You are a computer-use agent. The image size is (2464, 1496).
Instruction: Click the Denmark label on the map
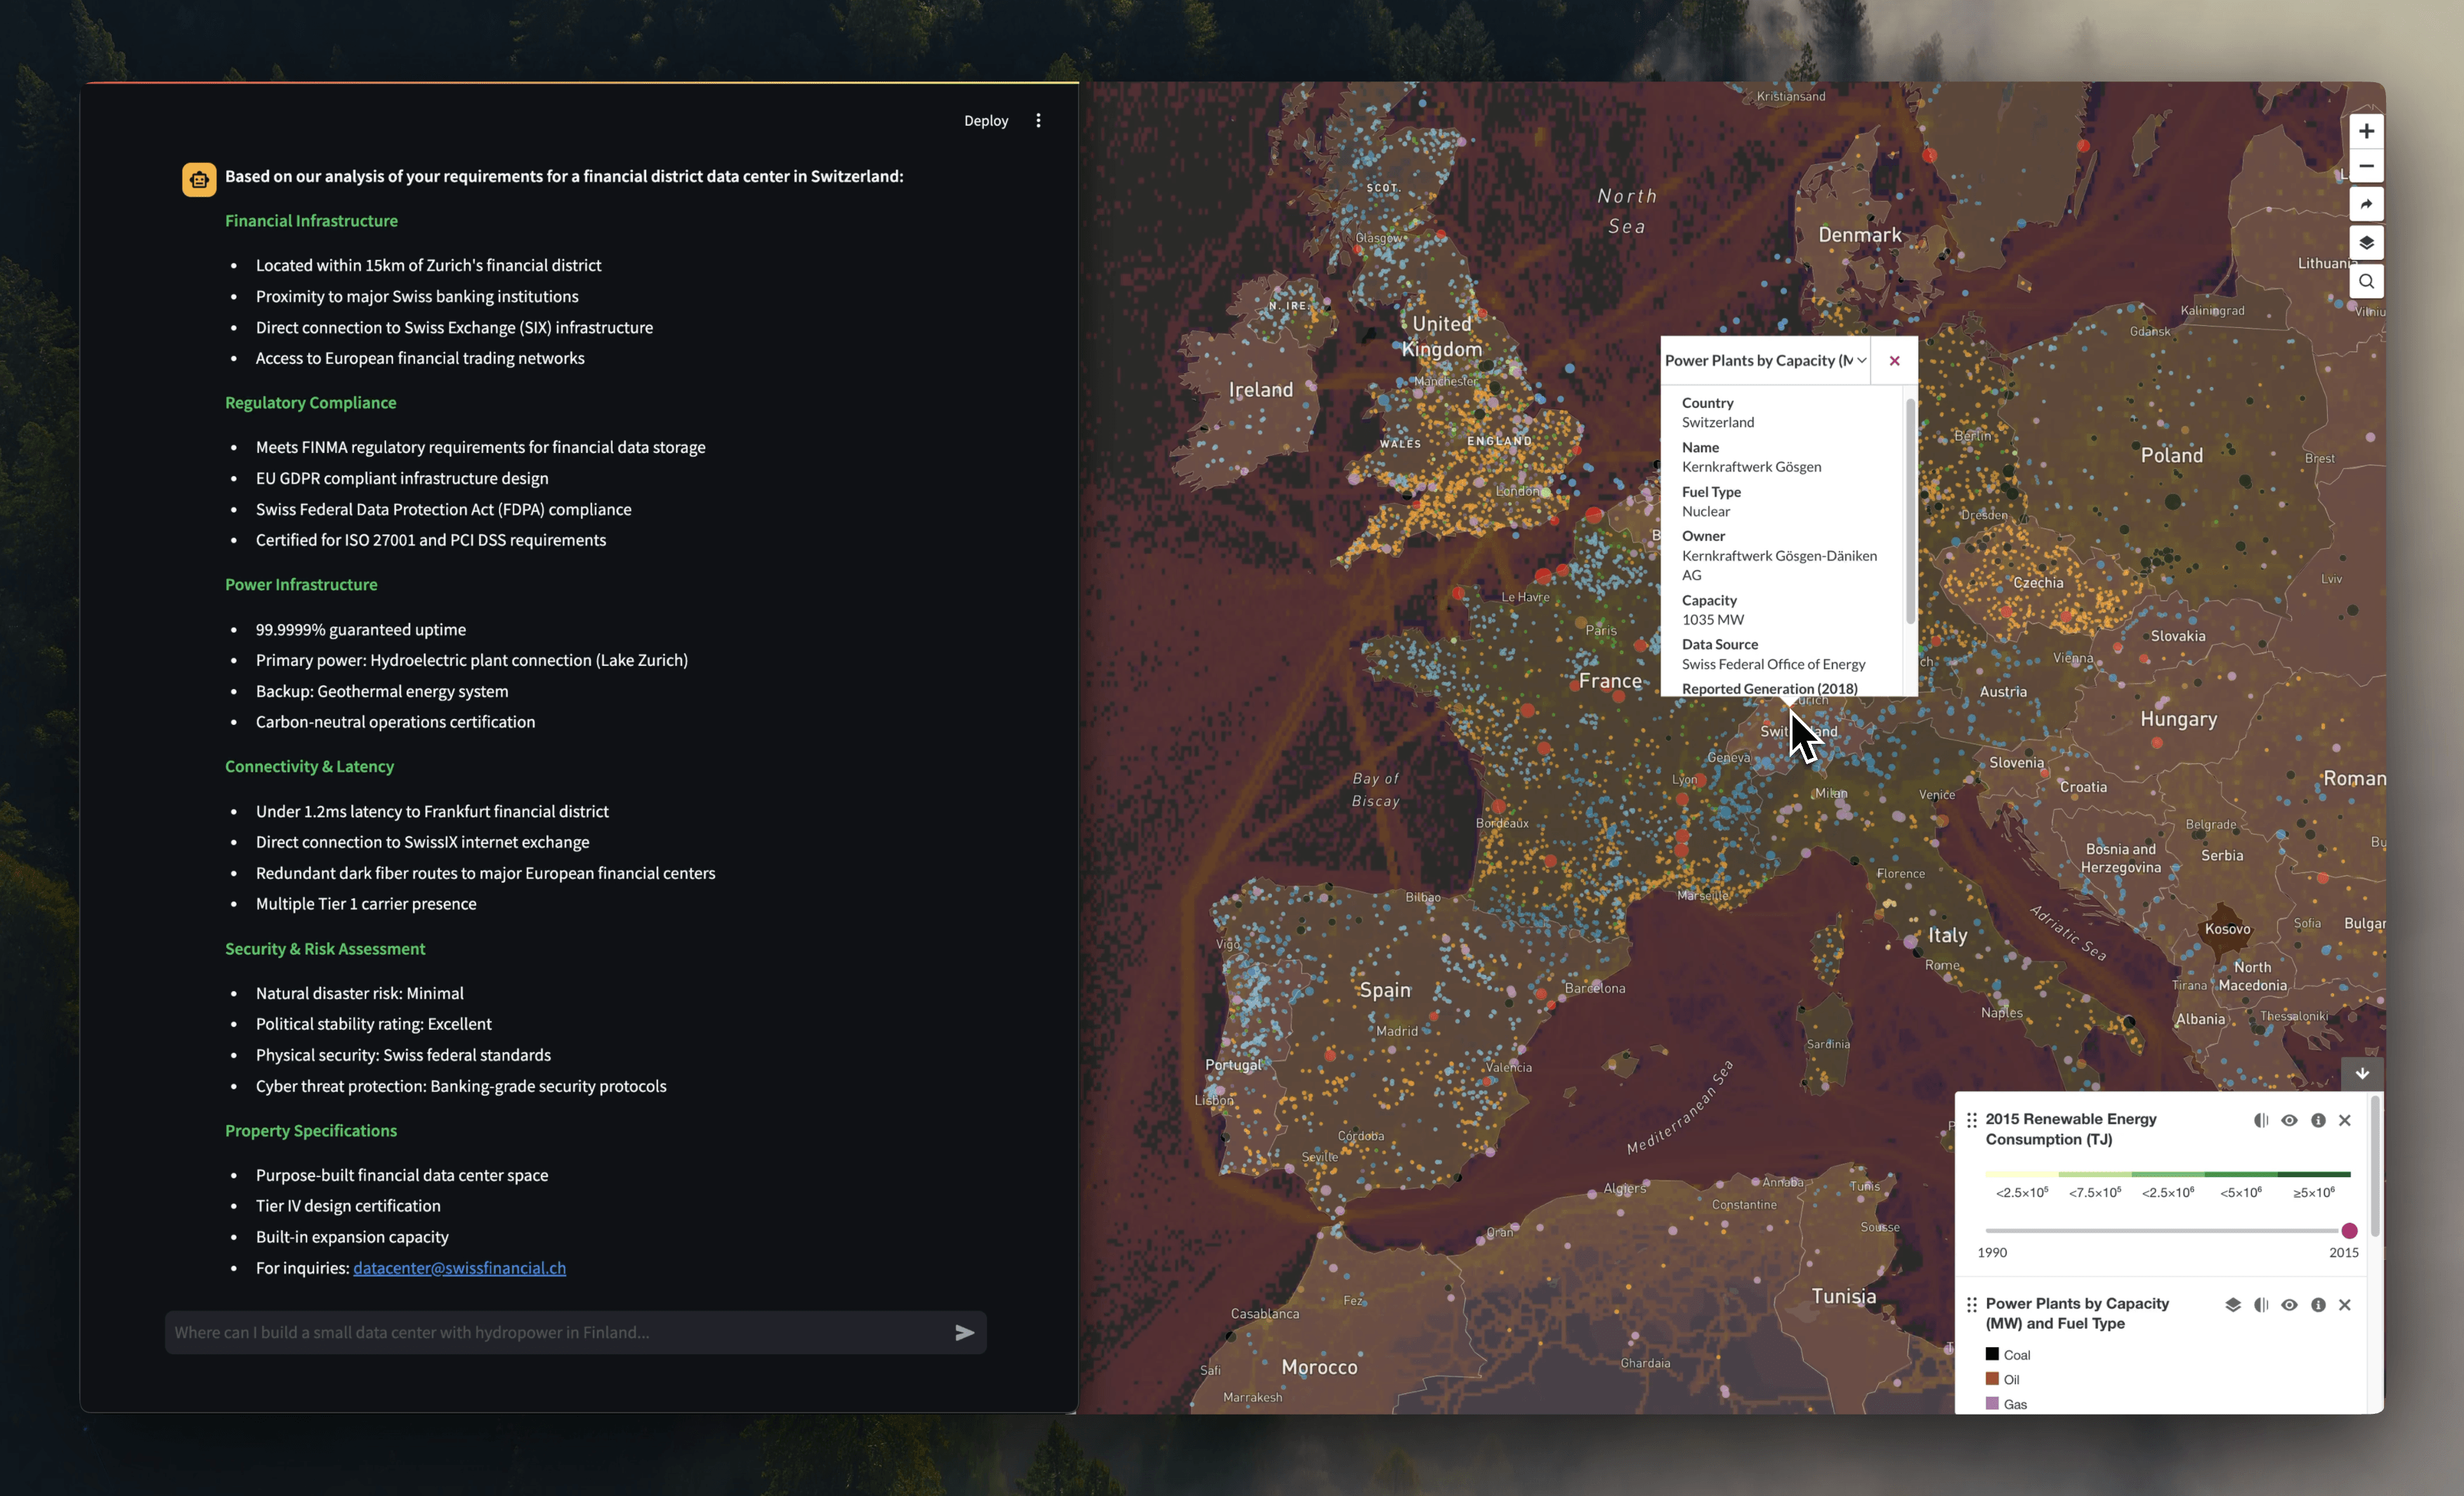tap(1860, 235)
